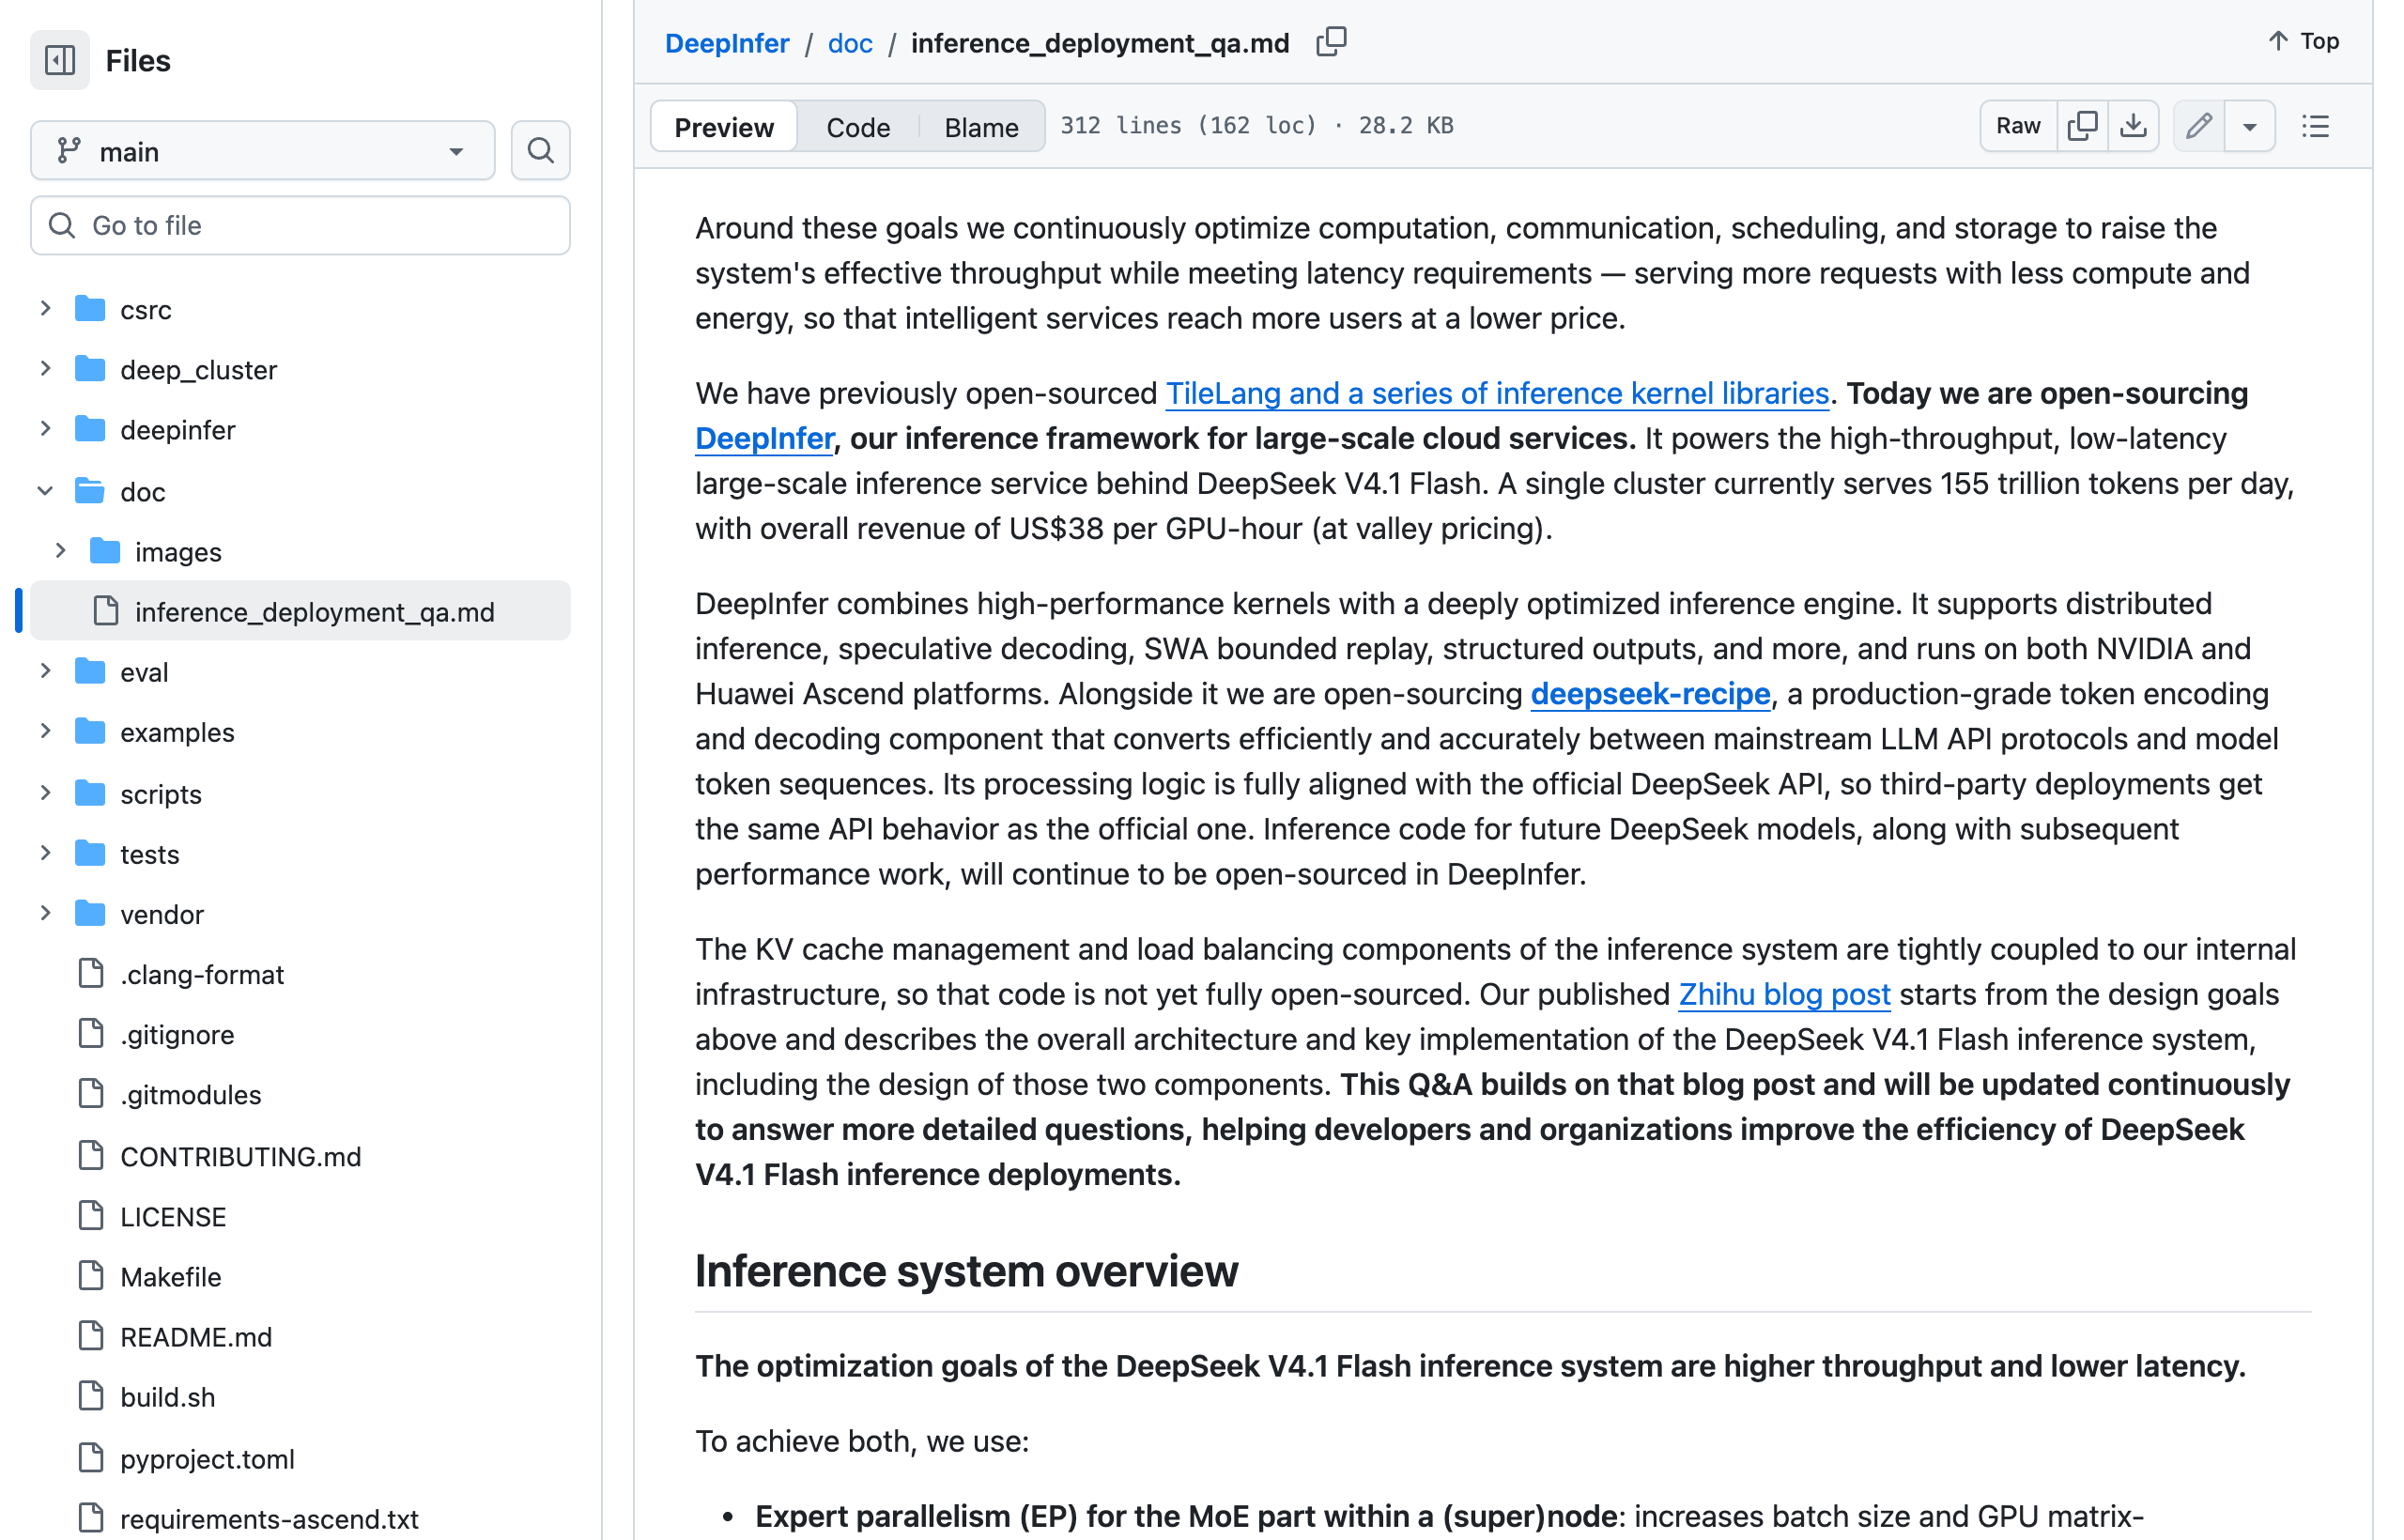This screenshot has width=2404, height=1540.
Task: Expand the csrc folder
Action: tap(45, 309)
